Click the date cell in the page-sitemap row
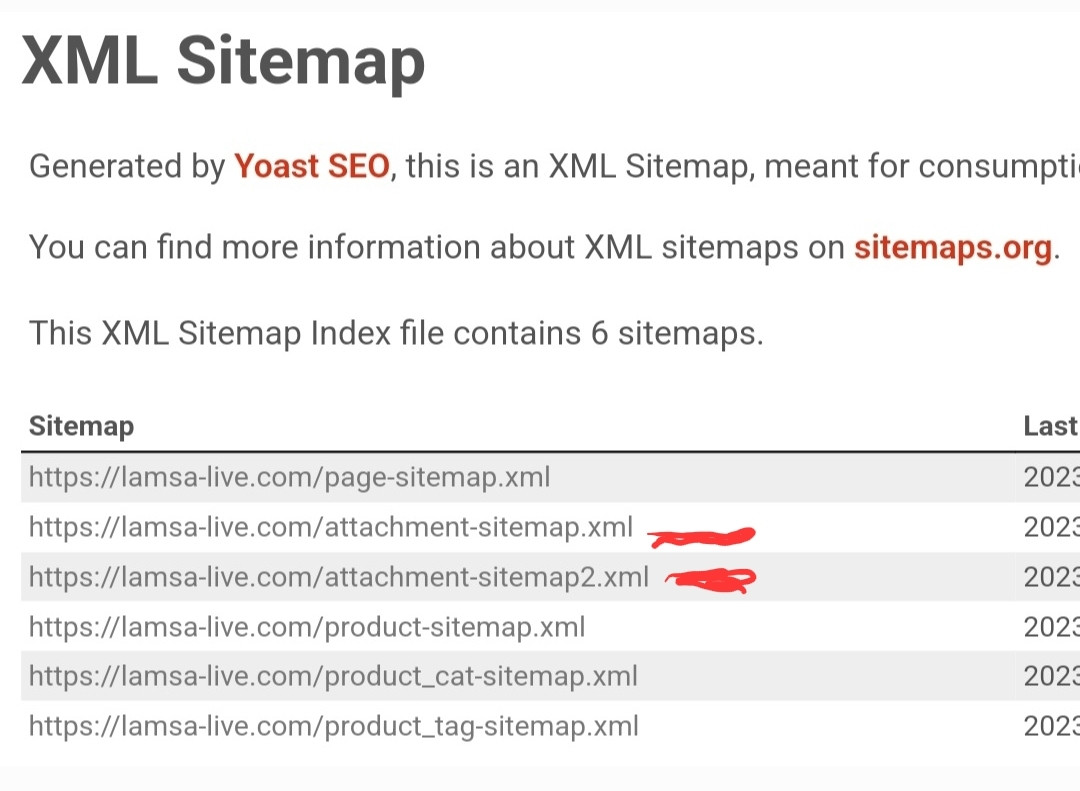The height and width of the screenshot is (791, 1080). point(1051,477)
